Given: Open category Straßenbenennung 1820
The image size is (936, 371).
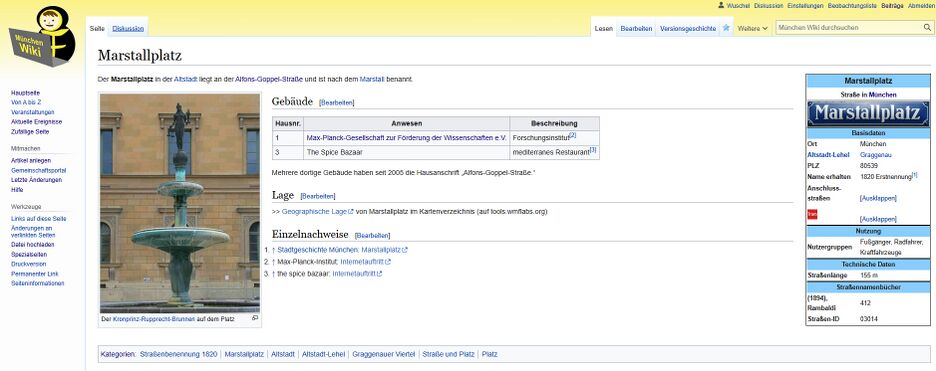Looking at the screenshot, I should coord(178,354).
